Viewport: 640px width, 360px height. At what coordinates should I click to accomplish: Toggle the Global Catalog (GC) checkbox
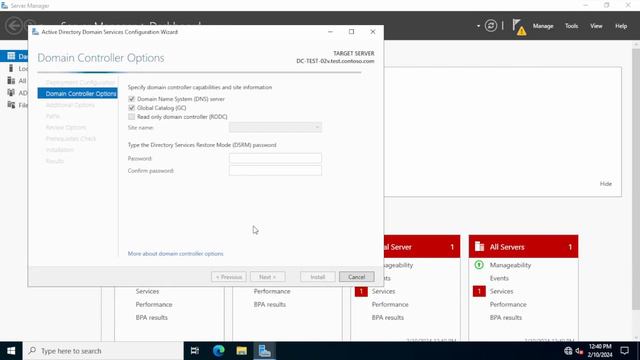[131, 108]
